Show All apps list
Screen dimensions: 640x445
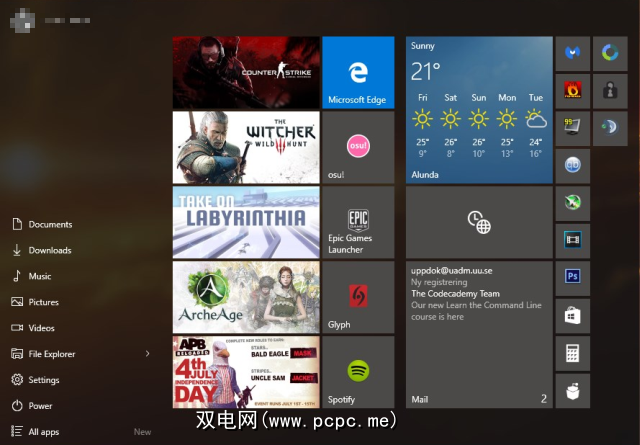click(x=35, y=432)
